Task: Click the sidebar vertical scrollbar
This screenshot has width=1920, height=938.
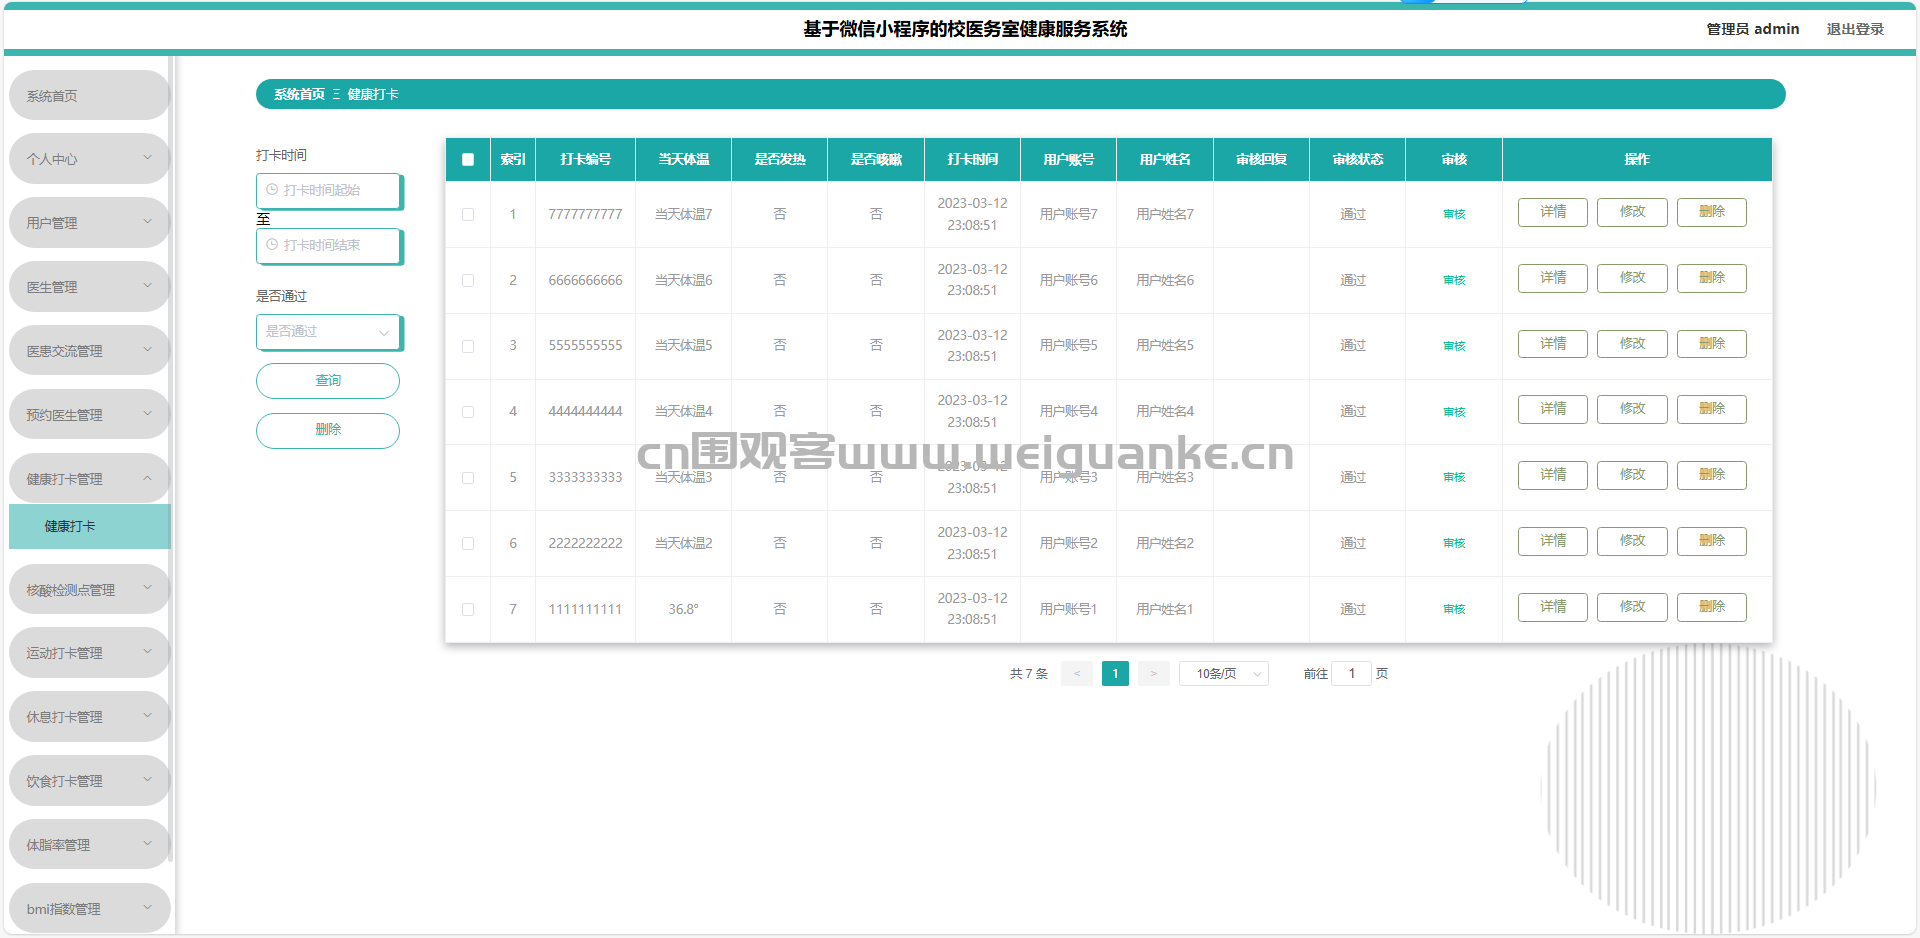Action: 172,460
